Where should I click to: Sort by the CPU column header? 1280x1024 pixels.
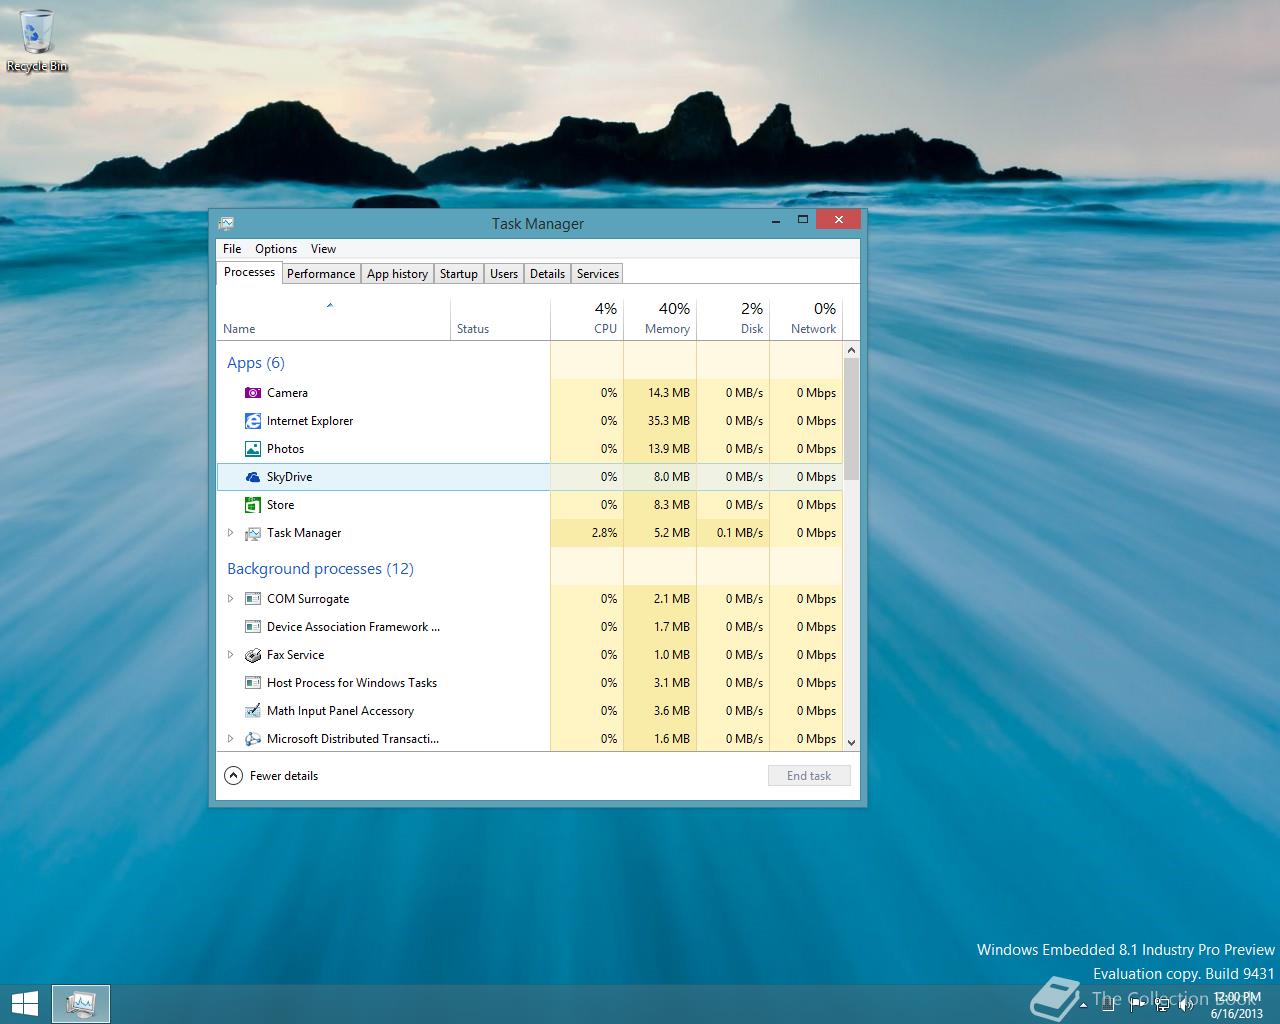[x=587, y=319]
